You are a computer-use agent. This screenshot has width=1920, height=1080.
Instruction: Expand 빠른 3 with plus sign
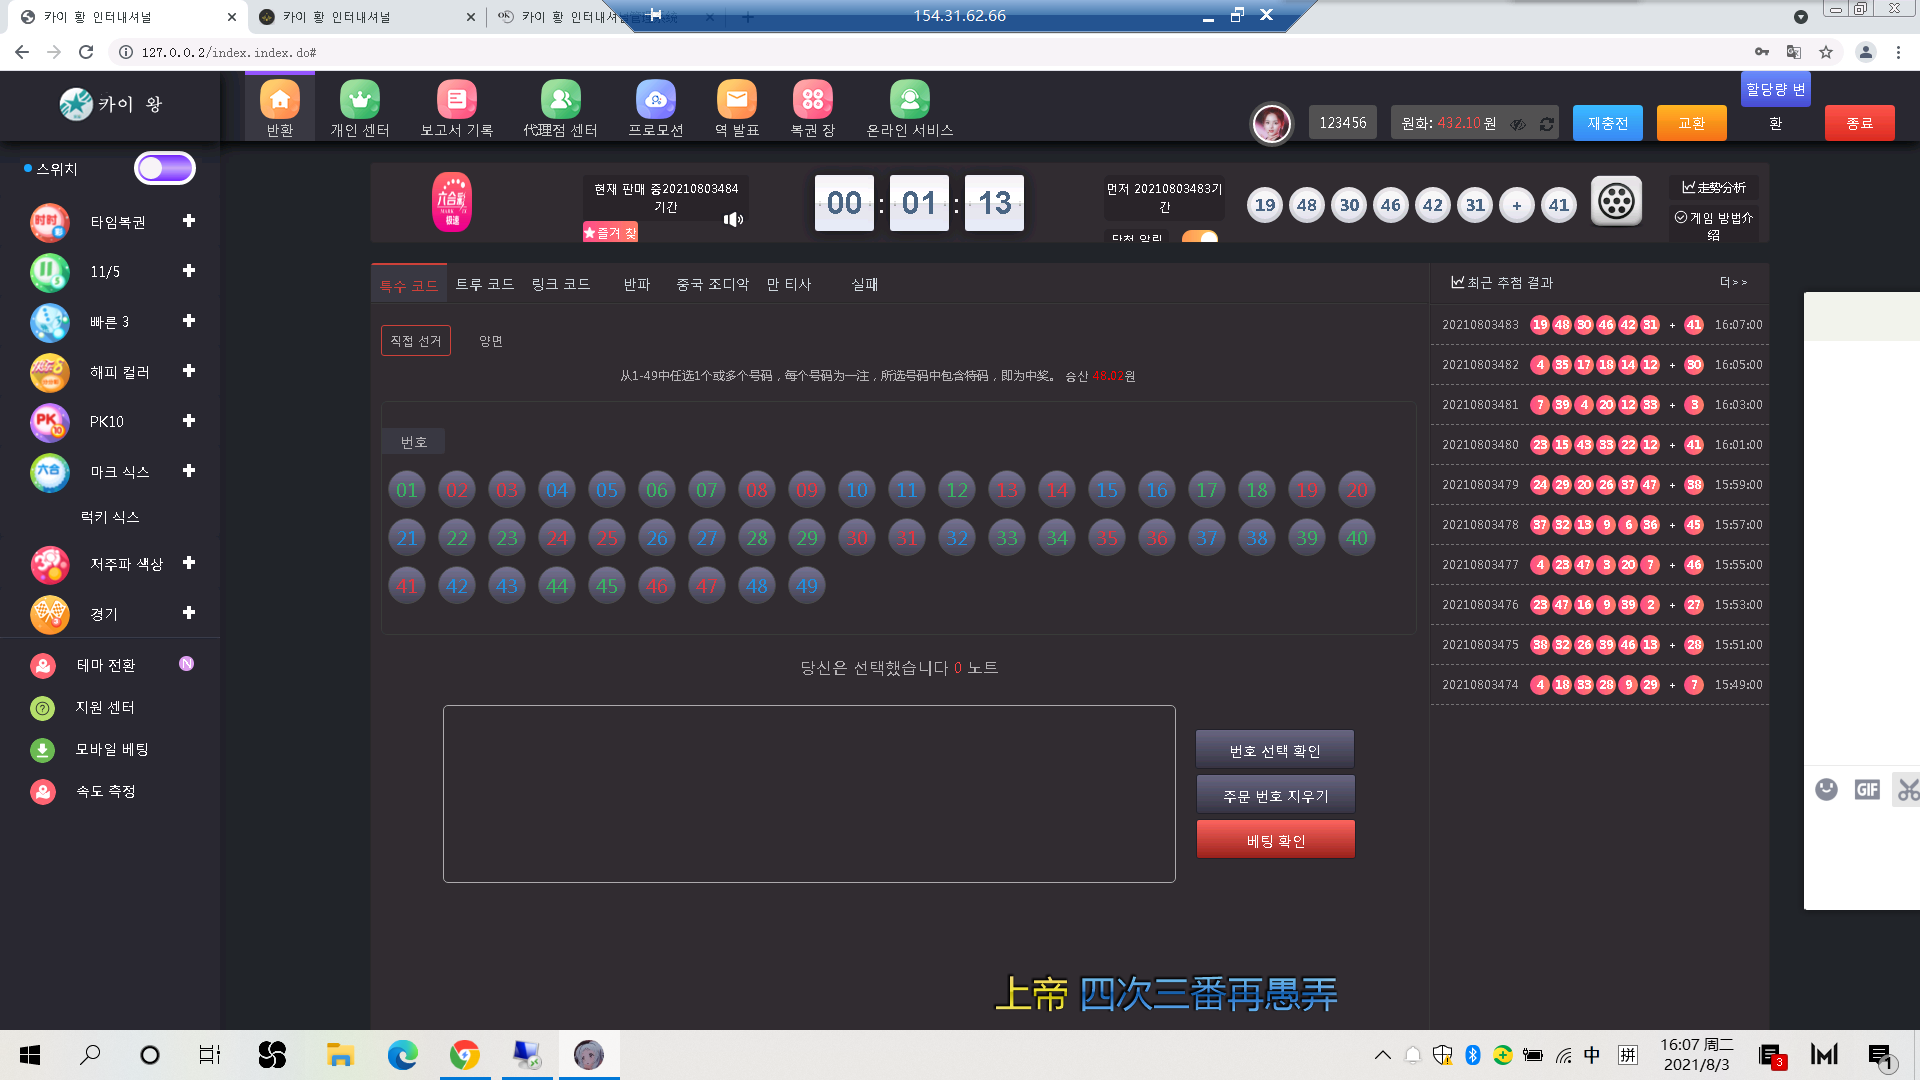click(x=189, y=321)
